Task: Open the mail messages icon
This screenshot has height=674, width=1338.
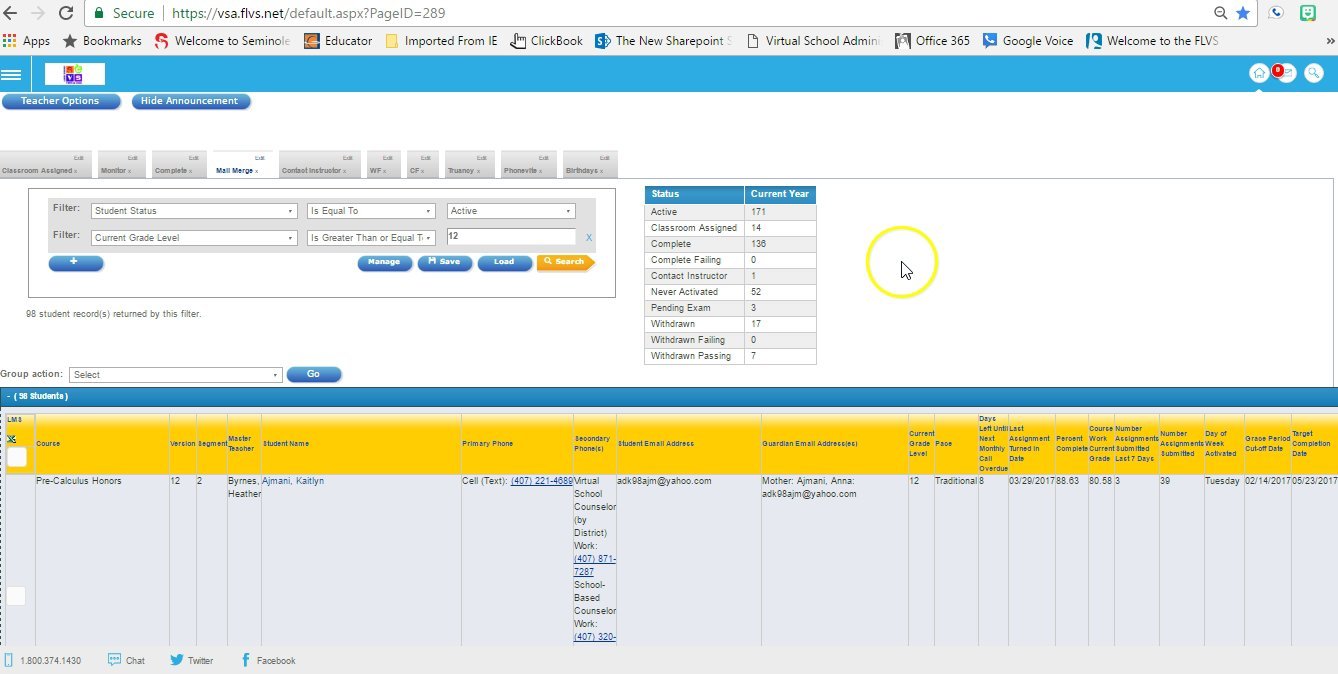Action: 1286,73
